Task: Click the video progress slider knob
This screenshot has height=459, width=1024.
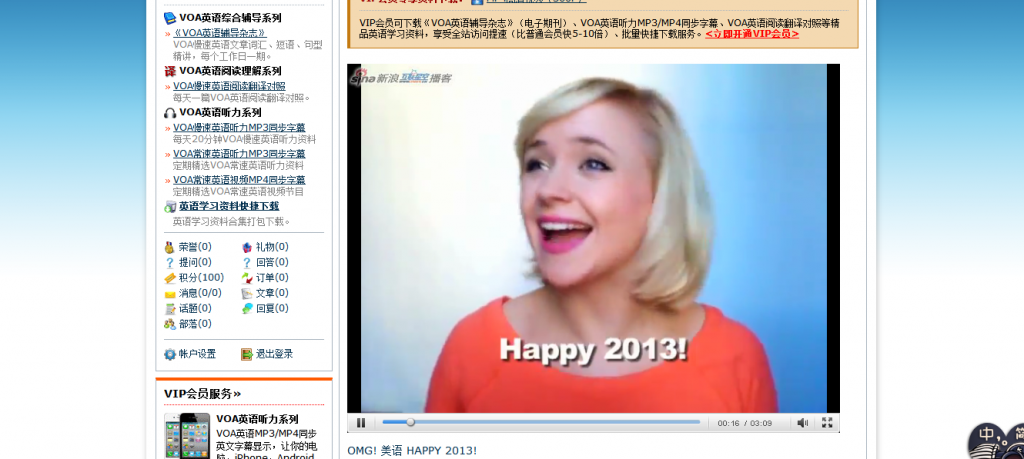Action: coord(410,422)
